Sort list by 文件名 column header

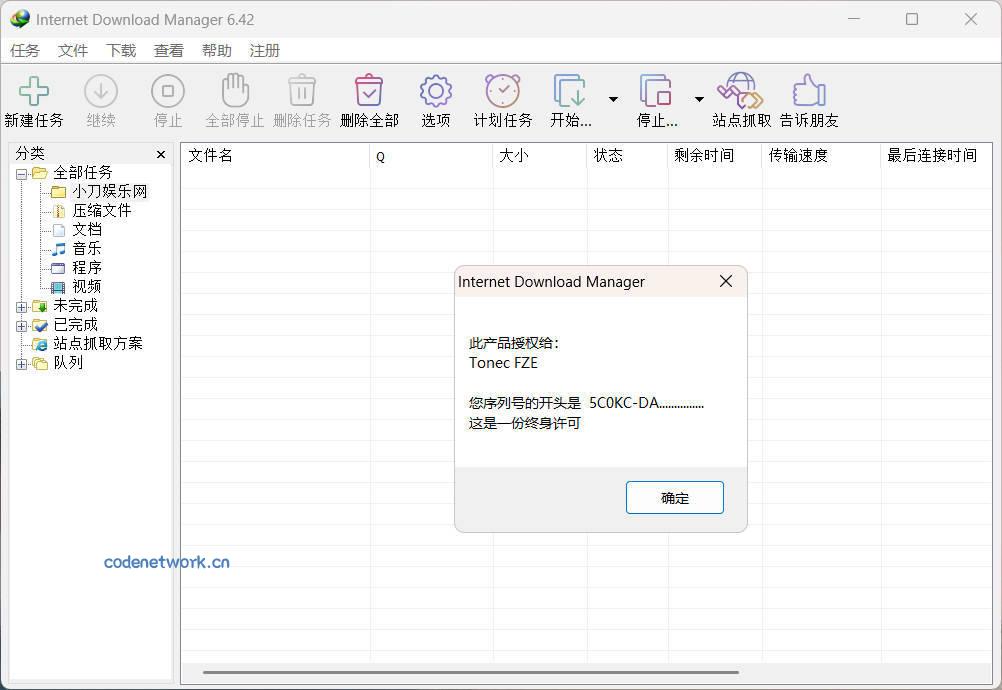tap(272, 156)
